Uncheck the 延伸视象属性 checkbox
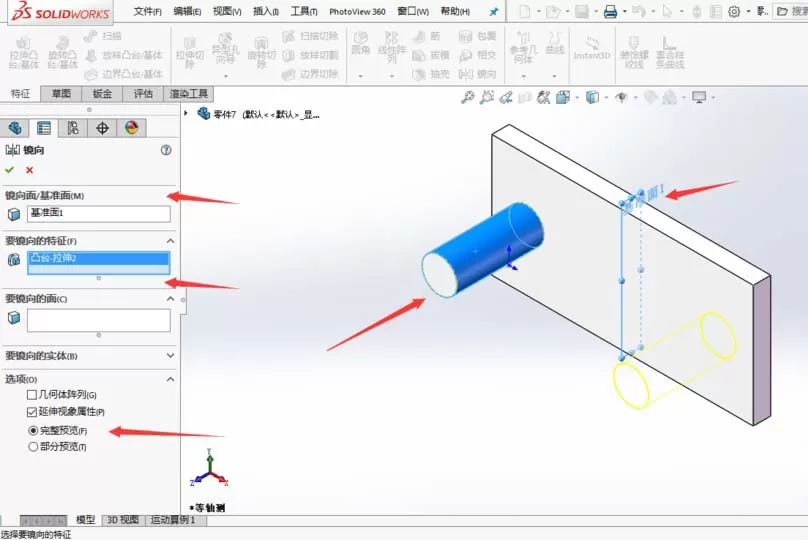Screen dimensions: 808x540 [32, 412]
